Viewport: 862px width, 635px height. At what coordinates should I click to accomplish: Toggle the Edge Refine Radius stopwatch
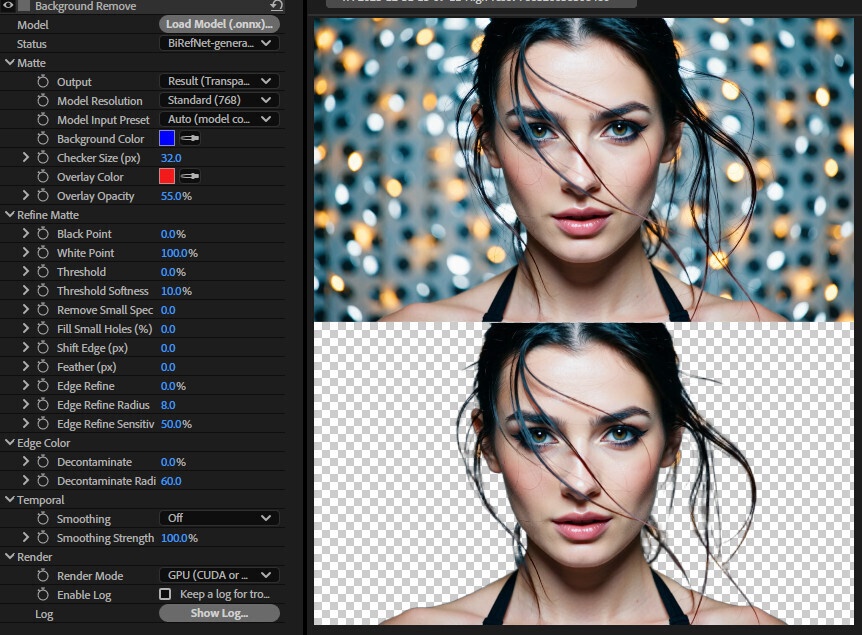[43, 405]
